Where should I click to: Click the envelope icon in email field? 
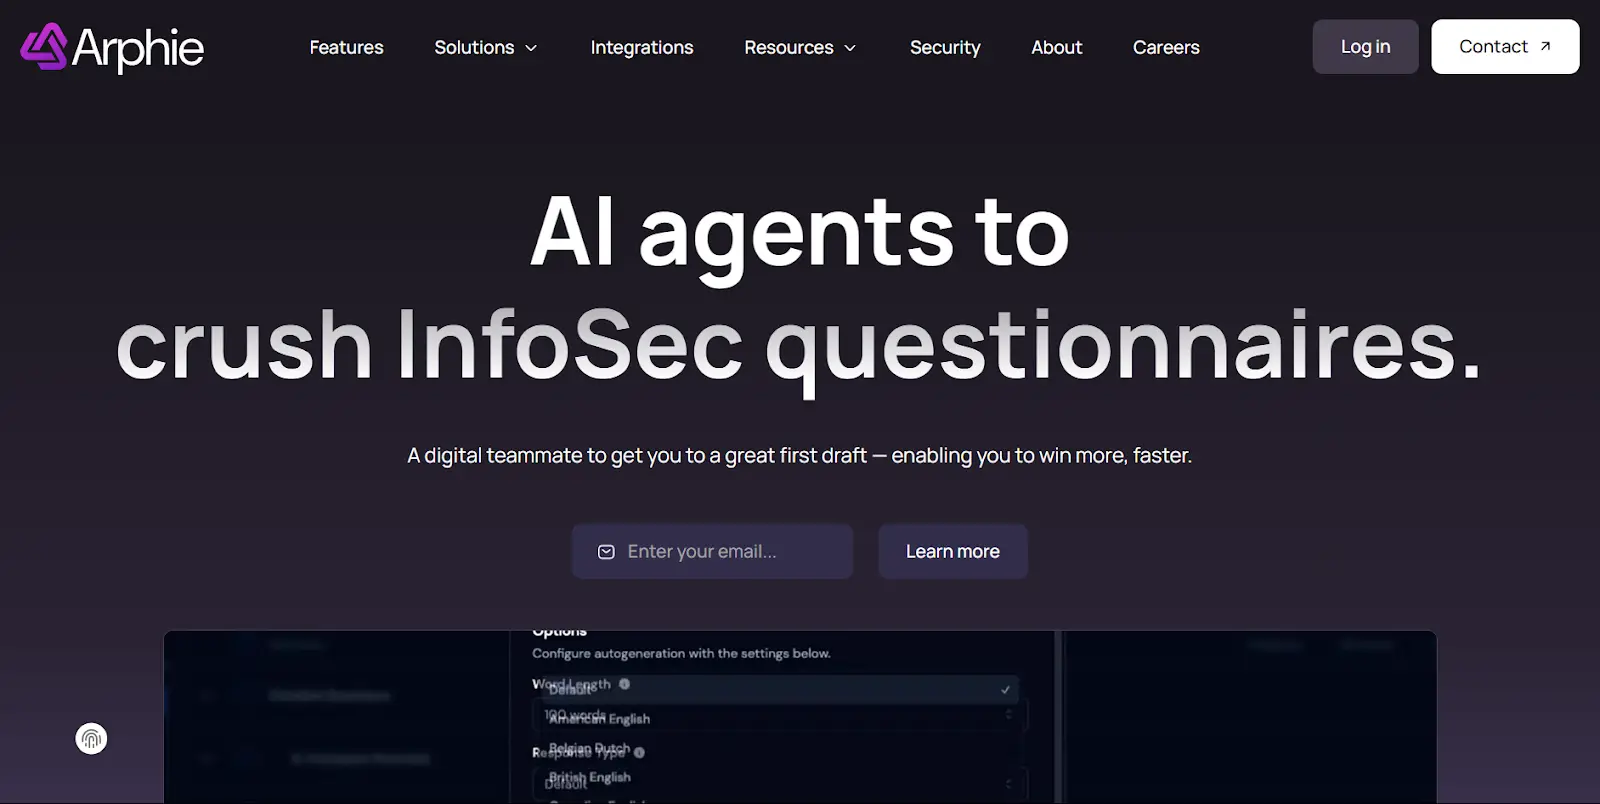(606, 552)
